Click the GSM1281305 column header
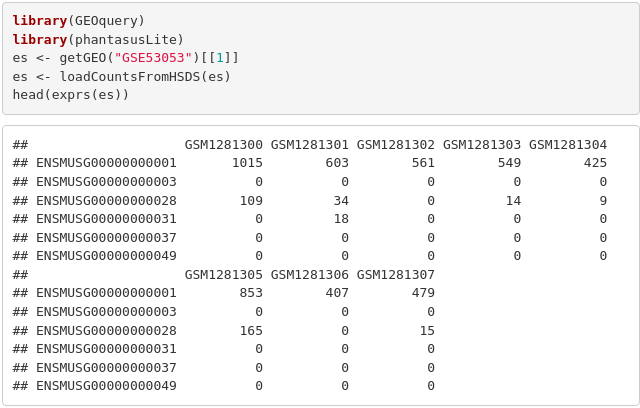Screen dimensions: 640x408 click(224, 275)
